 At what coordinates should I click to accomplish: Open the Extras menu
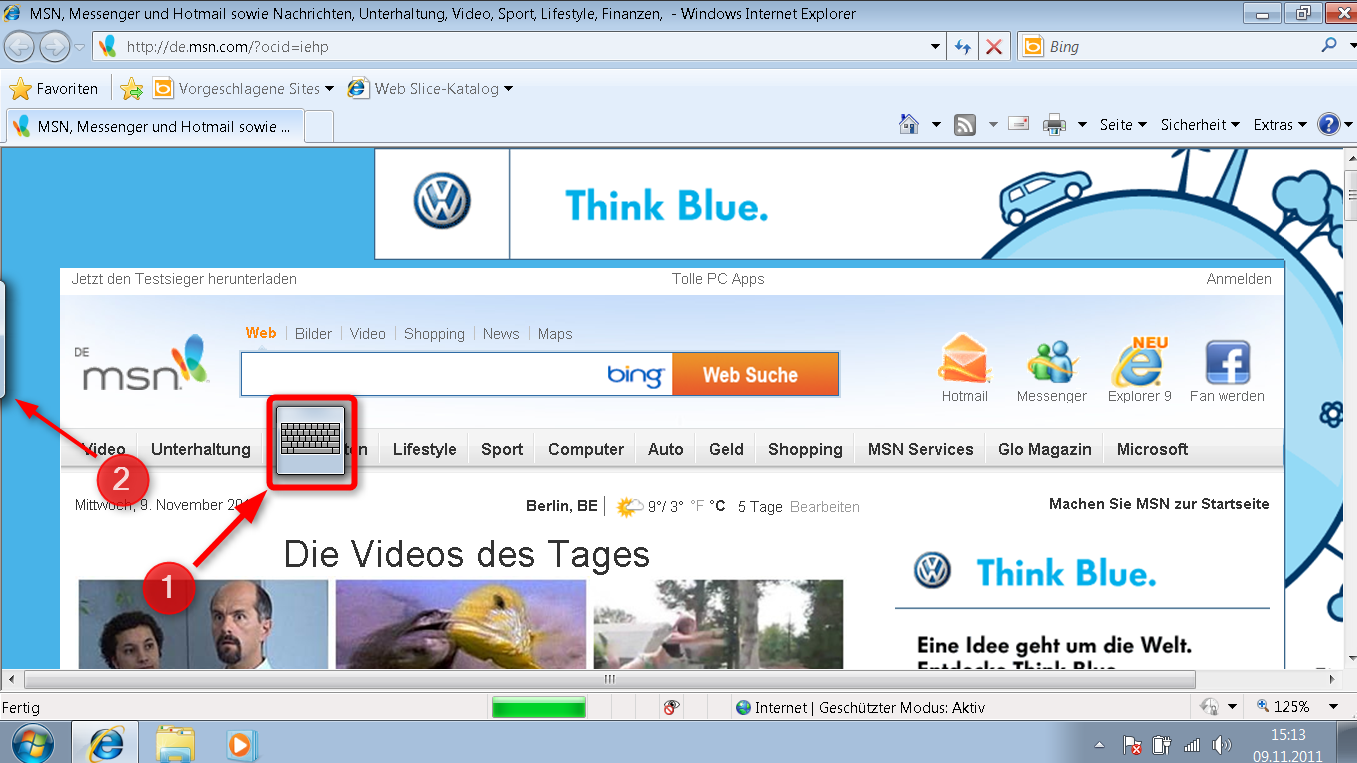1277,124
